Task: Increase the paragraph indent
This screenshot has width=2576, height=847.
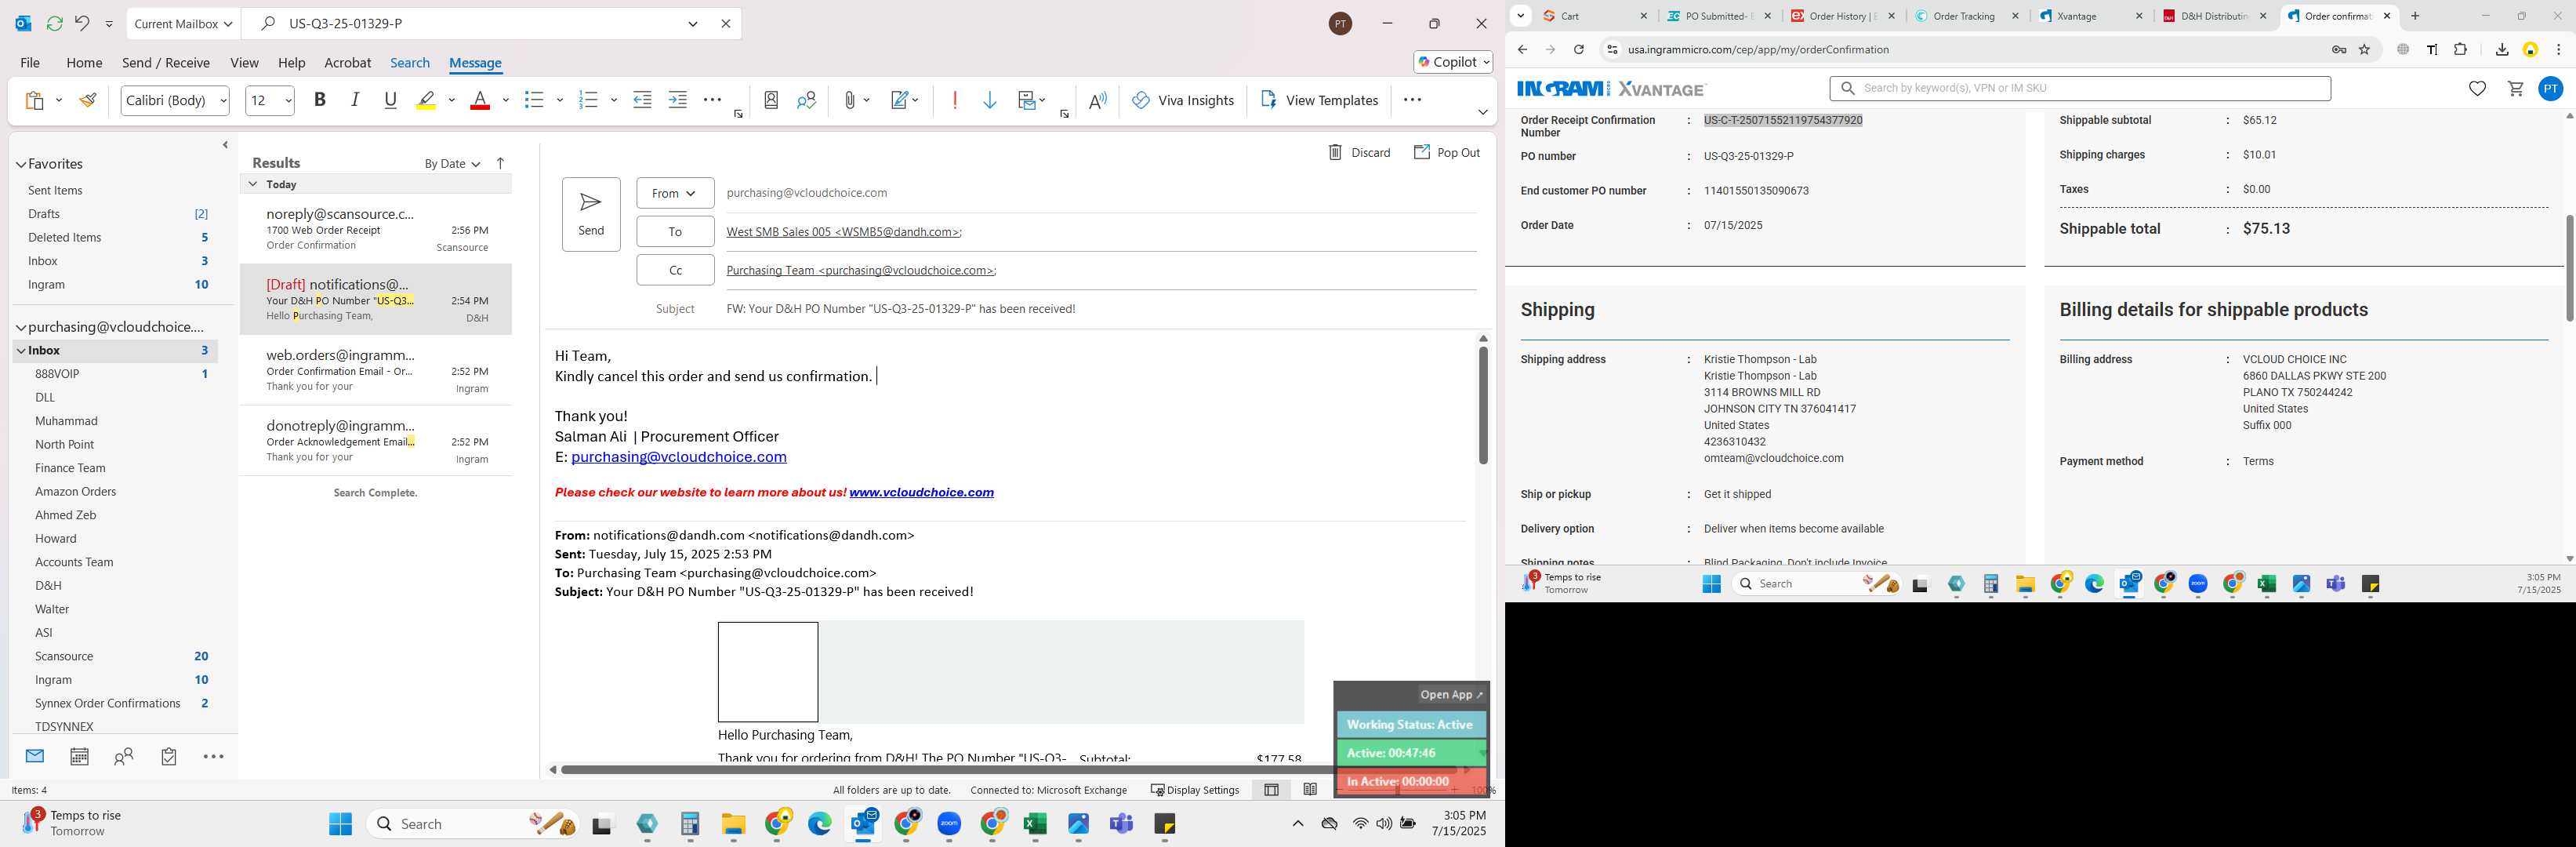Action: (678, 100)
